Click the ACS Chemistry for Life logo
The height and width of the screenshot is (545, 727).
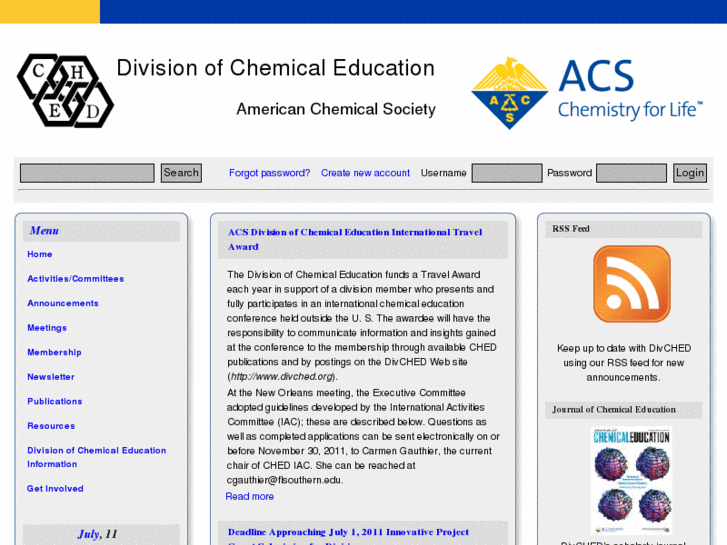(587, 93)
